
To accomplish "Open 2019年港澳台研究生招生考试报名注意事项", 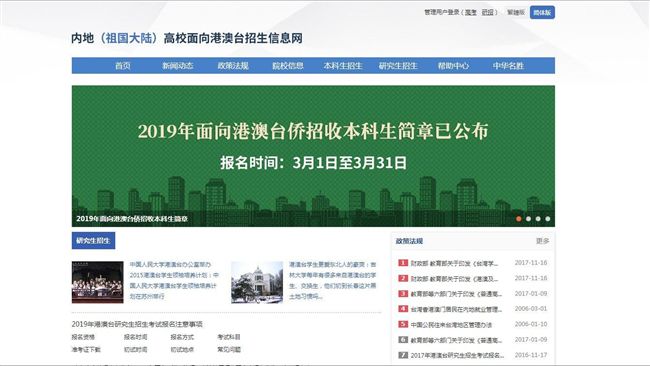I will [137, 324].
